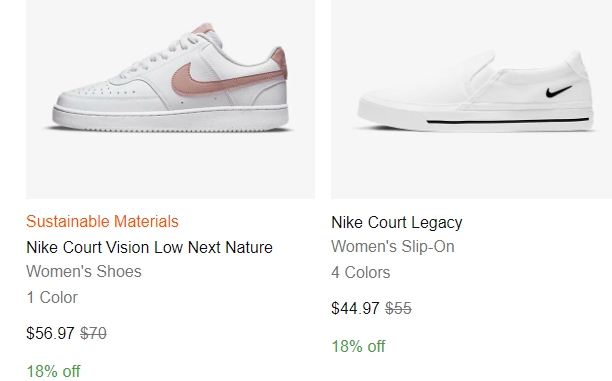This screenshot has height=381, width=612.
Task: Click the 4 Colors text
Action: (361, 272)
